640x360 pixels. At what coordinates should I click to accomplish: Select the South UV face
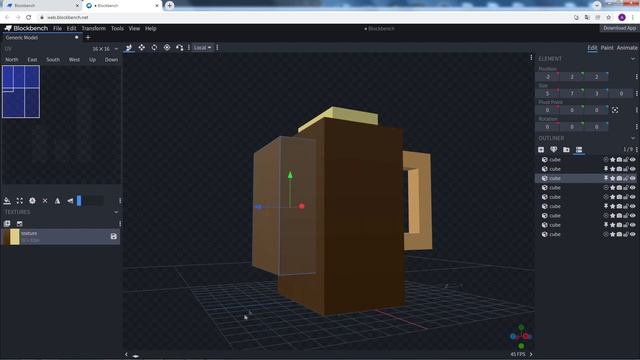point(53,60)
